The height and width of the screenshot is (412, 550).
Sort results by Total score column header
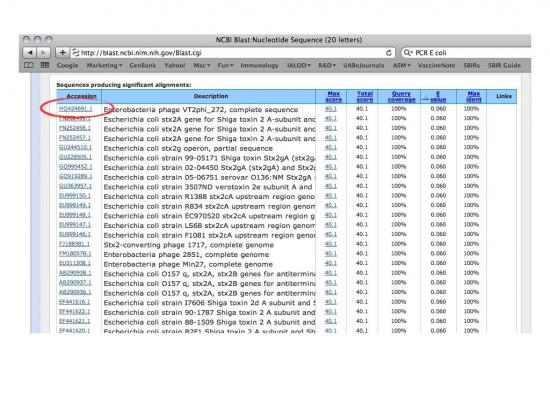(365, 96)
